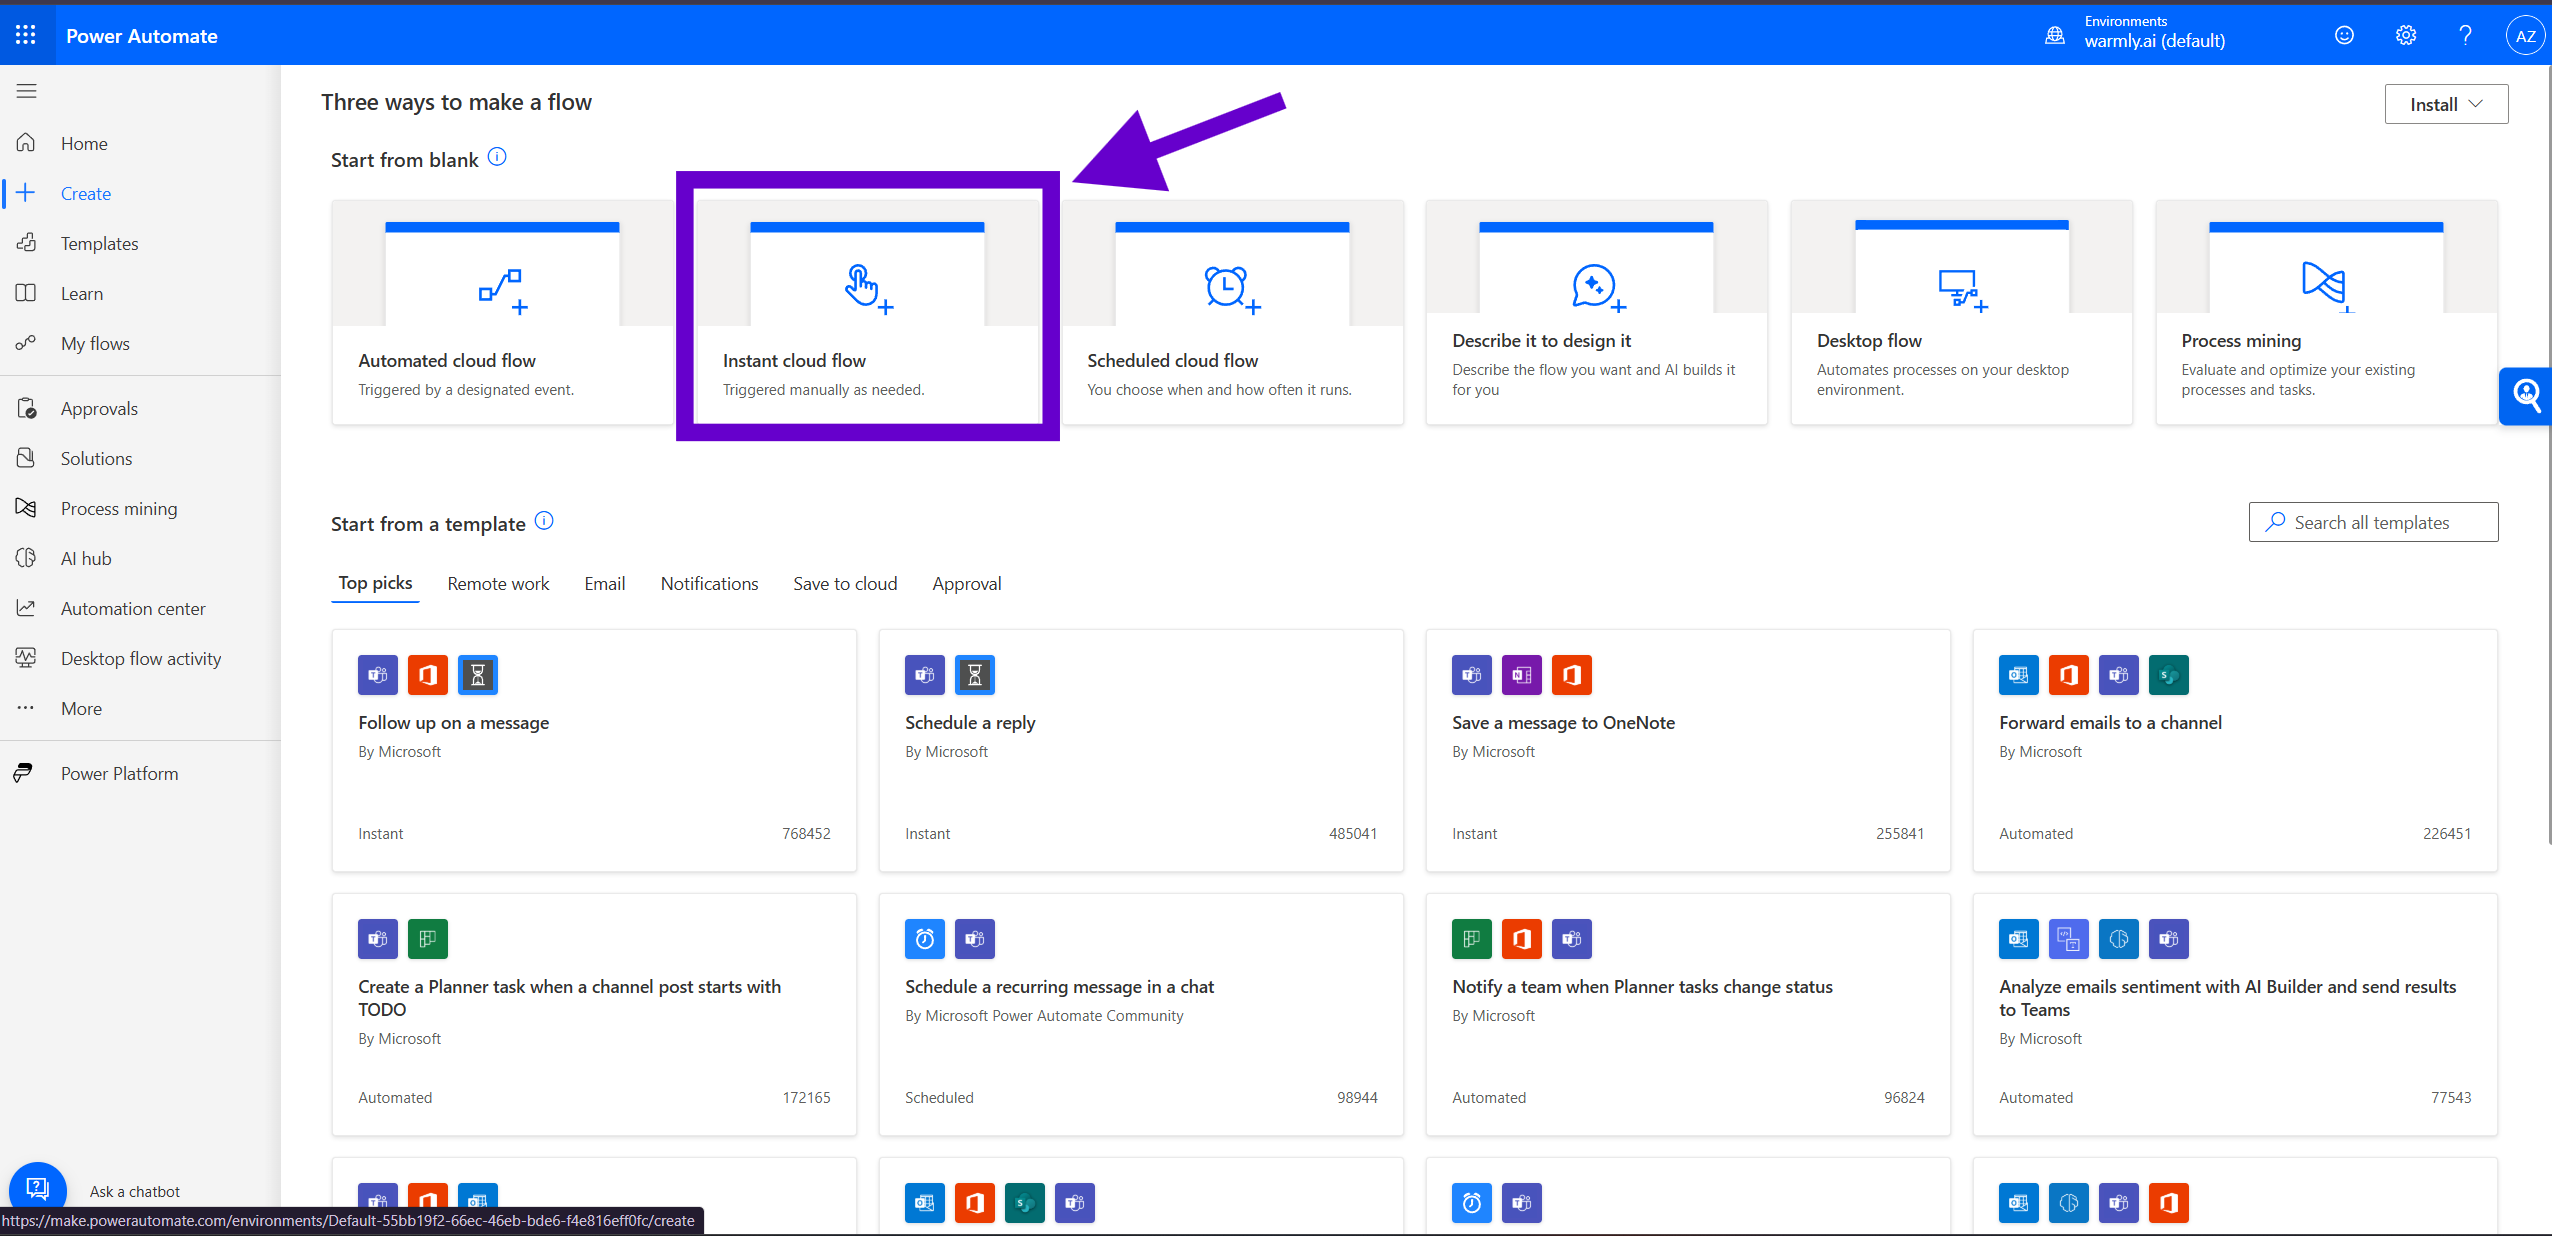Expand the Install dropdown
The image size is (2552, 1236).
point(2445,104)
